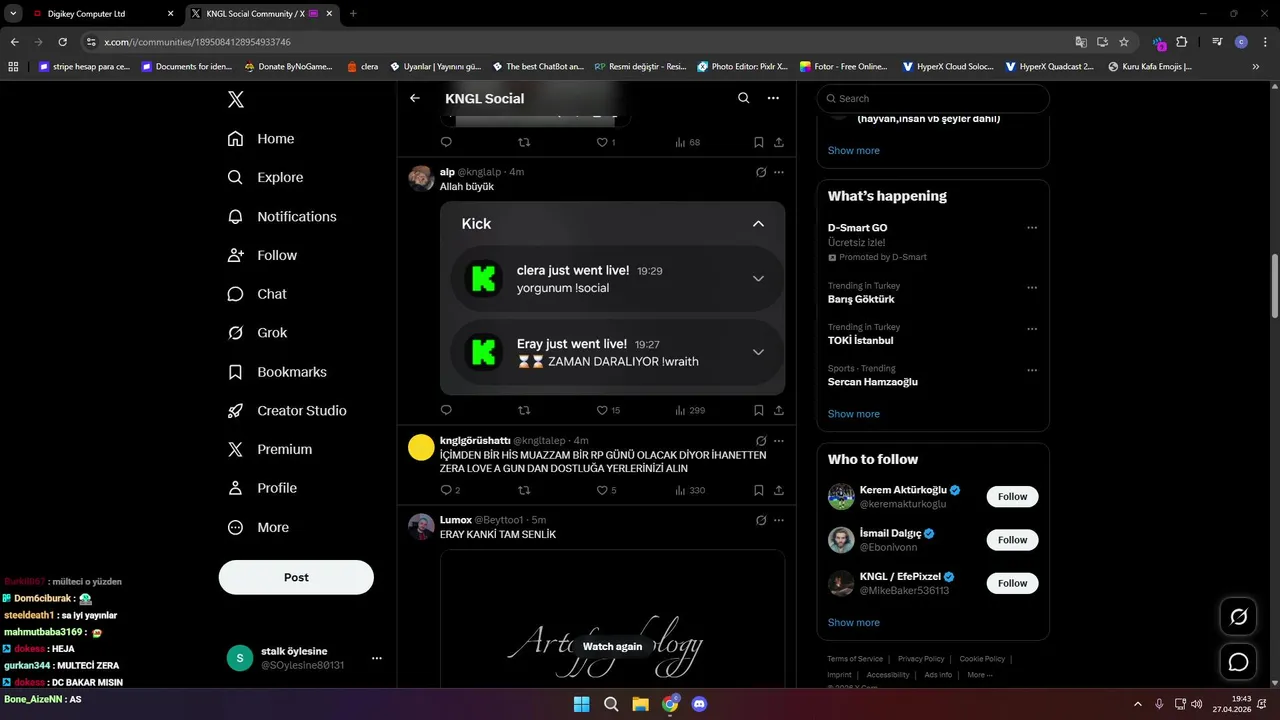Open Bookmarks in the sidebar
The height and width of the screenshot is (720, 1280).
pos(277,372)
